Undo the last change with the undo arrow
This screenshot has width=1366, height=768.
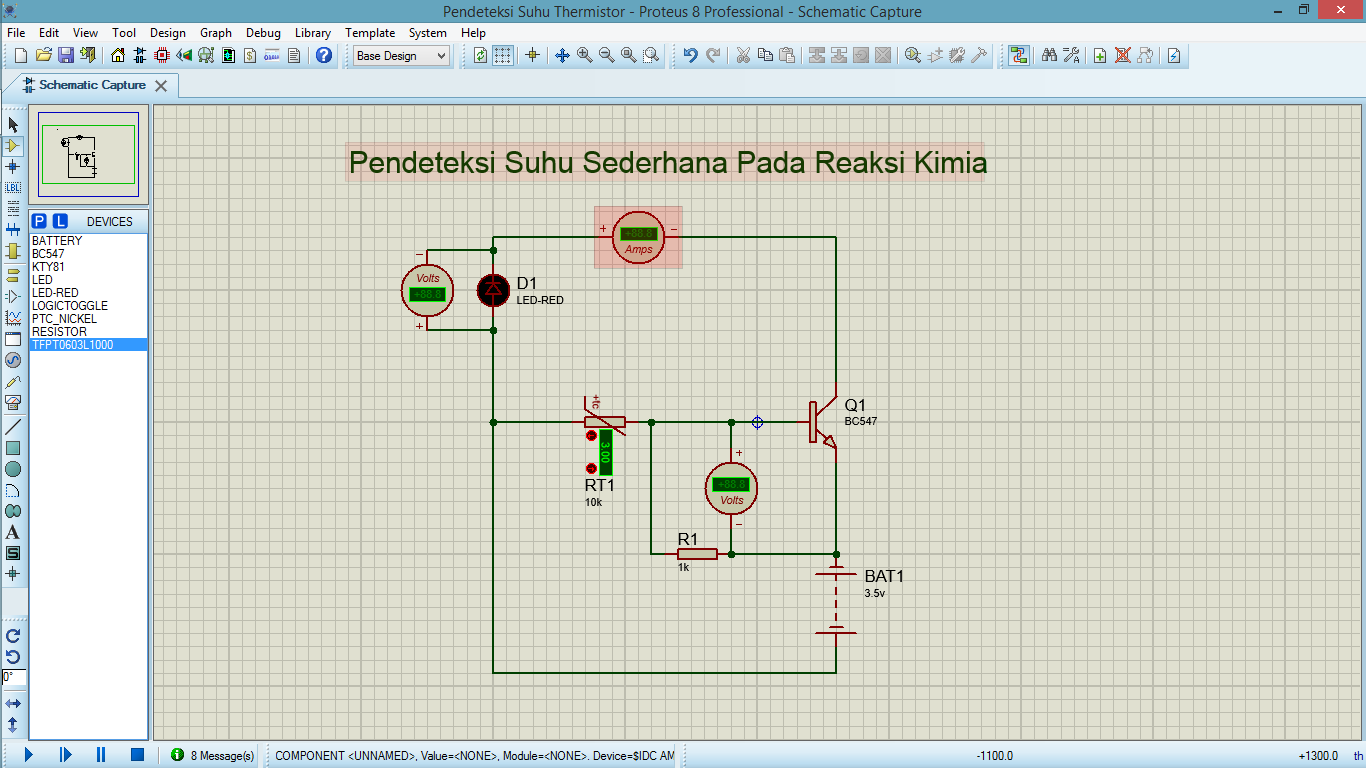[690, 56]
